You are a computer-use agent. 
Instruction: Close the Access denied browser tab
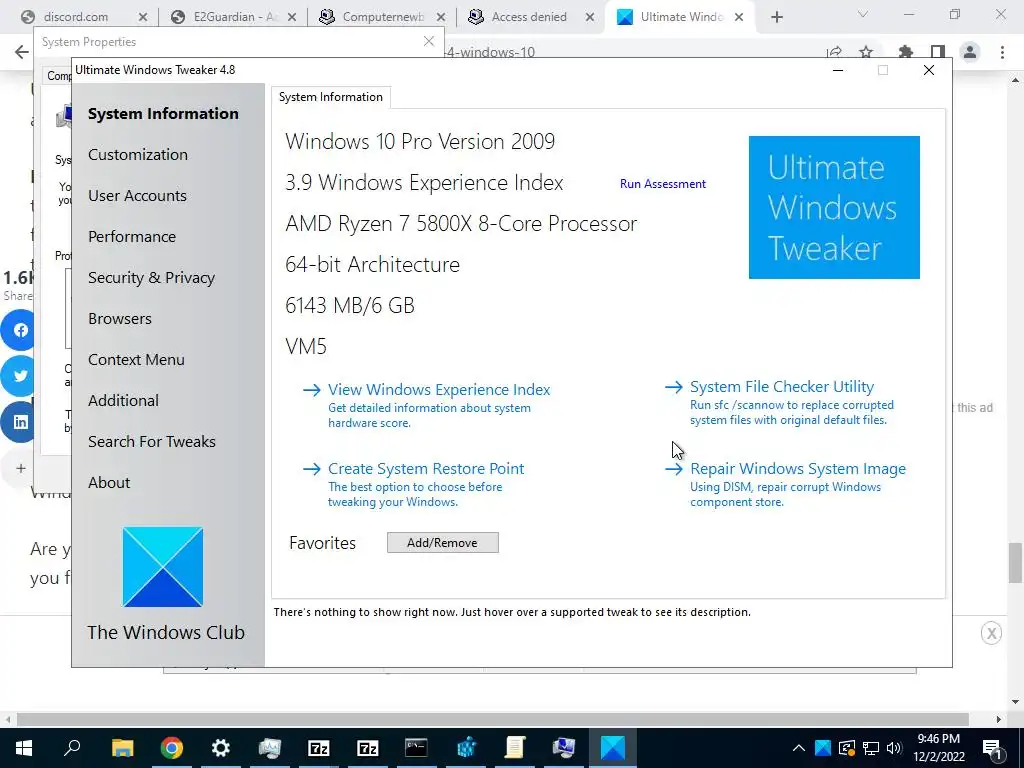[590, 17]
